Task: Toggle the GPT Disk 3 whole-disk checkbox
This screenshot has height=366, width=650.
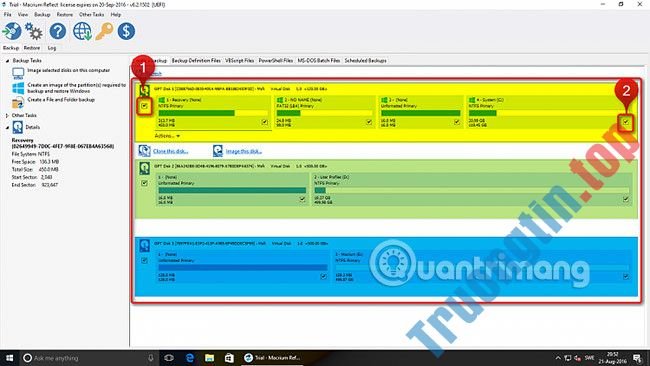Action: point(144,260)
